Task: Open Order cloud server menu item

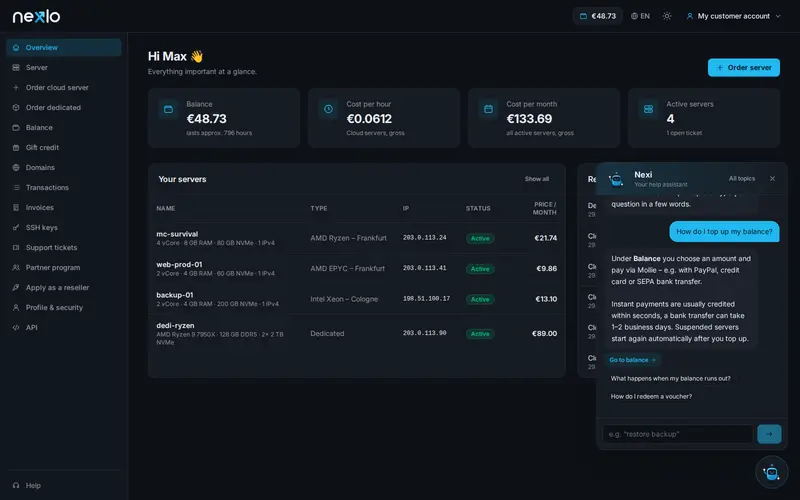Action: pyautogui.click(x=64, y=87)
